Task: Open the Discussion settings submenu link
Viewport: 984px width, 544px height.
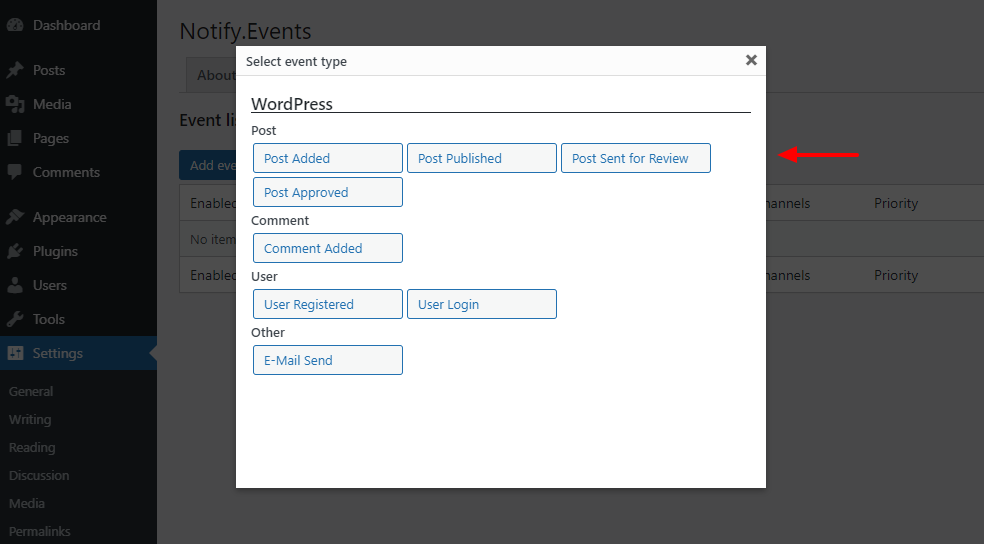Action: [x=39, y=475]
